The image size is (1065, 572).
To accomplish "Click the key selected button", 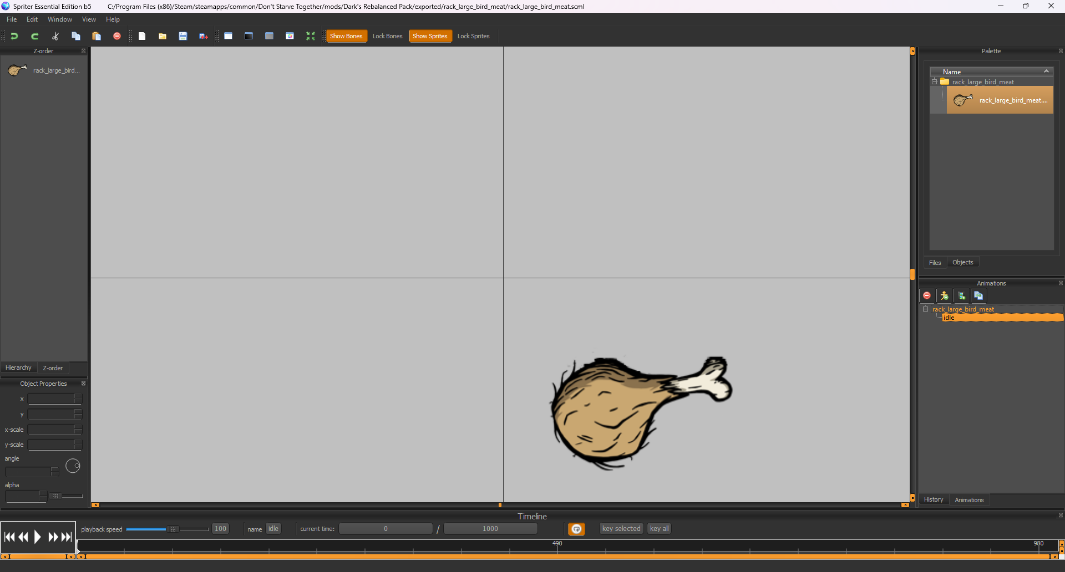I will point(621,529).
